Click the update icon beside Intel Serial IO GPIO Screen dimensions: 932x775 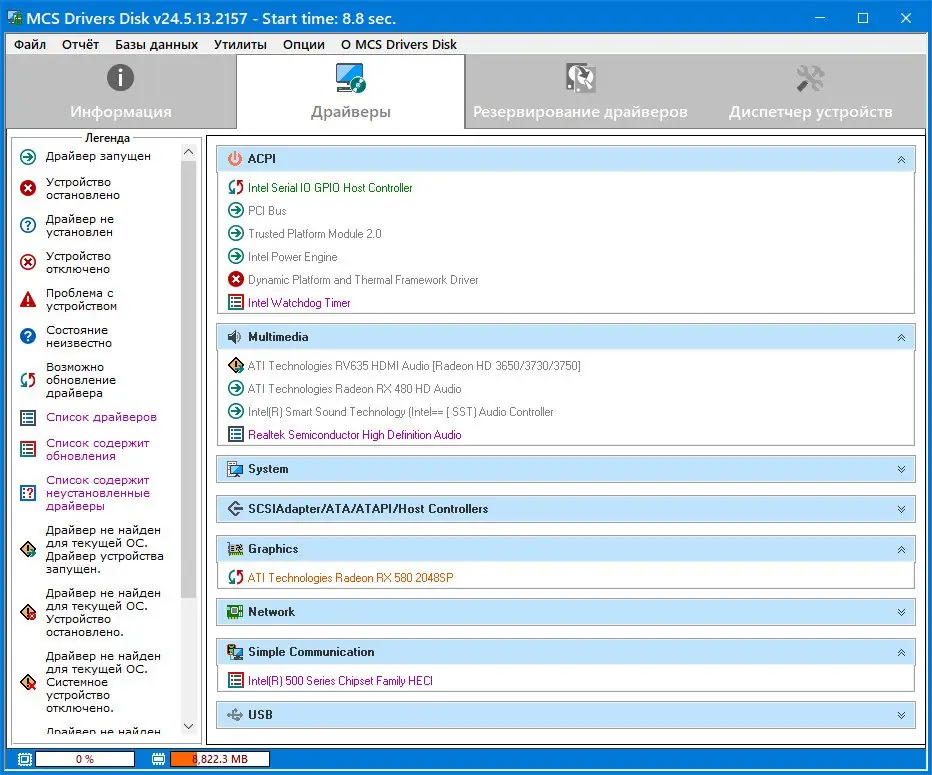[236, 187]
